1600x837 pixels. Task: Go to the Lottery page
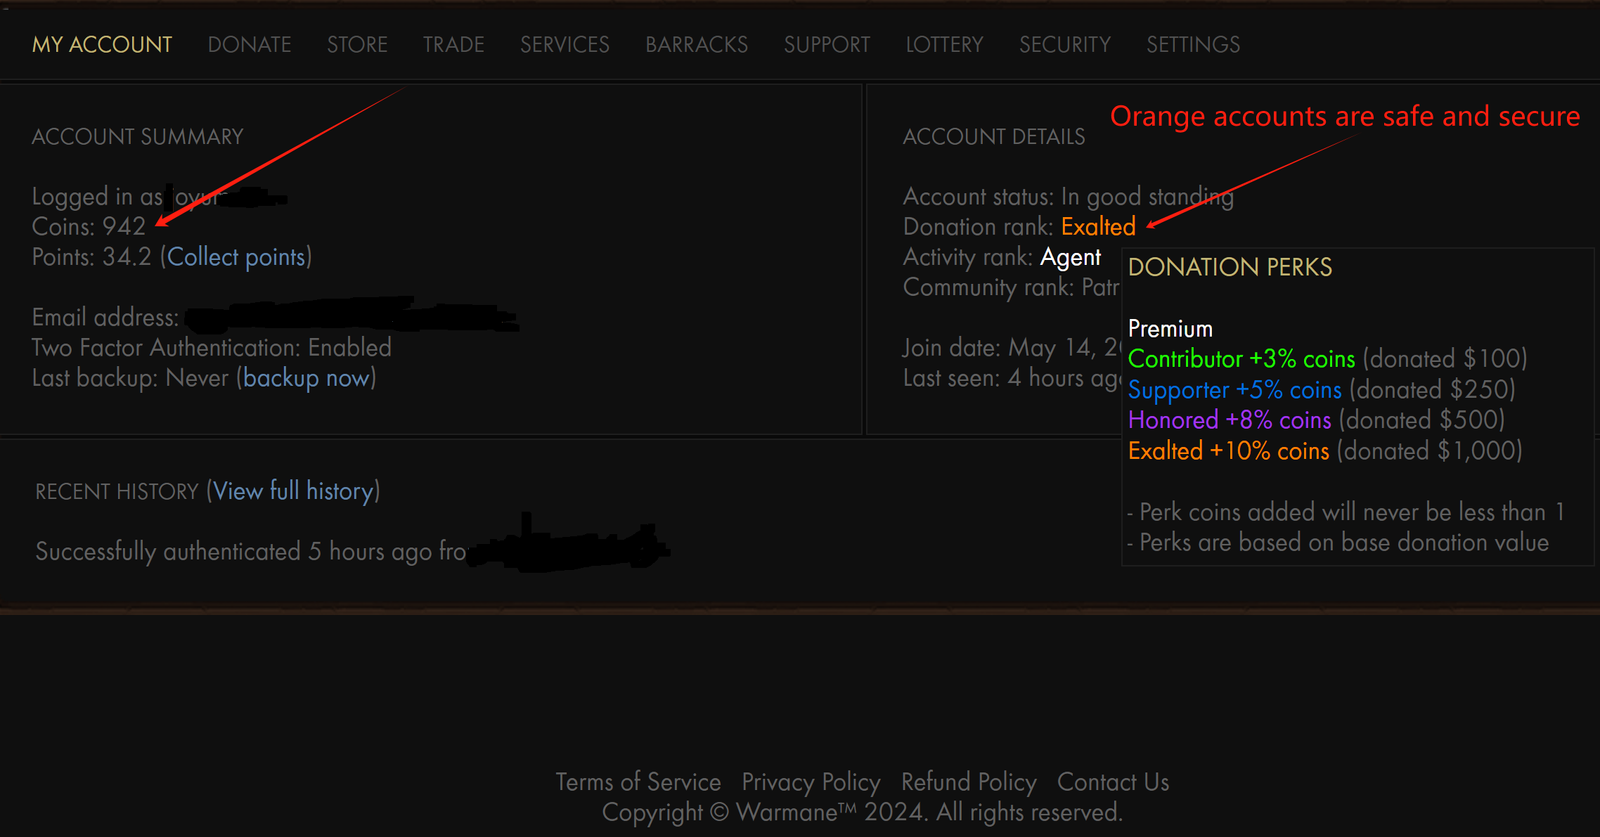coord(945,45)
